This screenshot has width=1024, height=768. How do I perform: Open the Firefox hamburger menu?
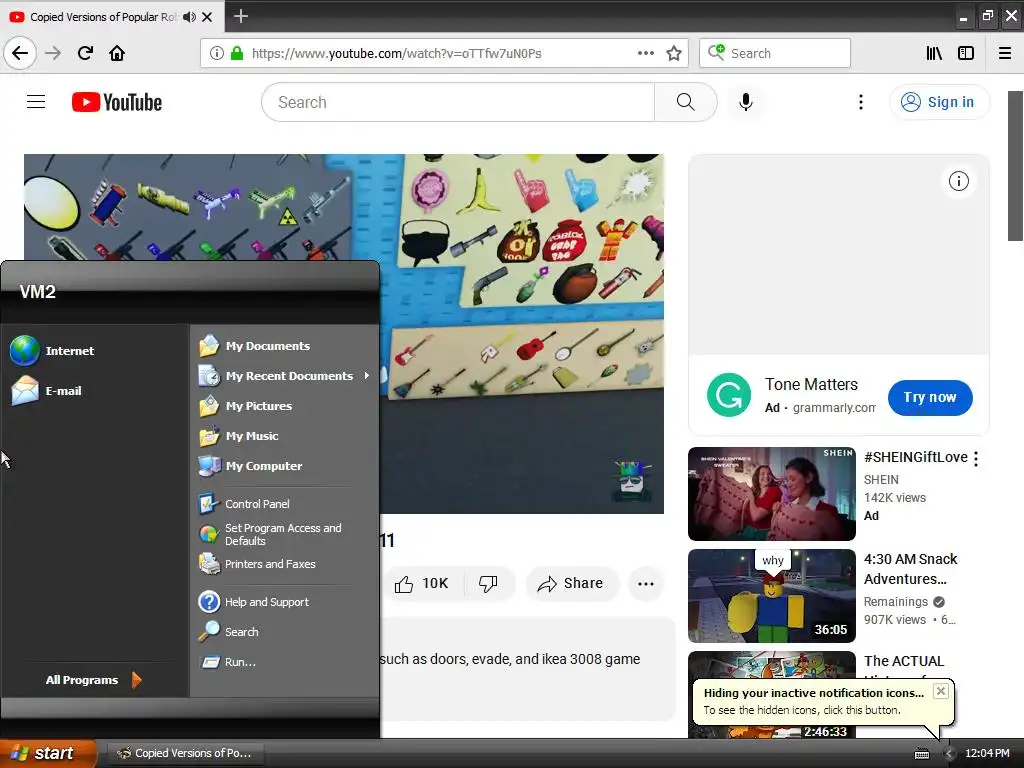(1005, 53)
